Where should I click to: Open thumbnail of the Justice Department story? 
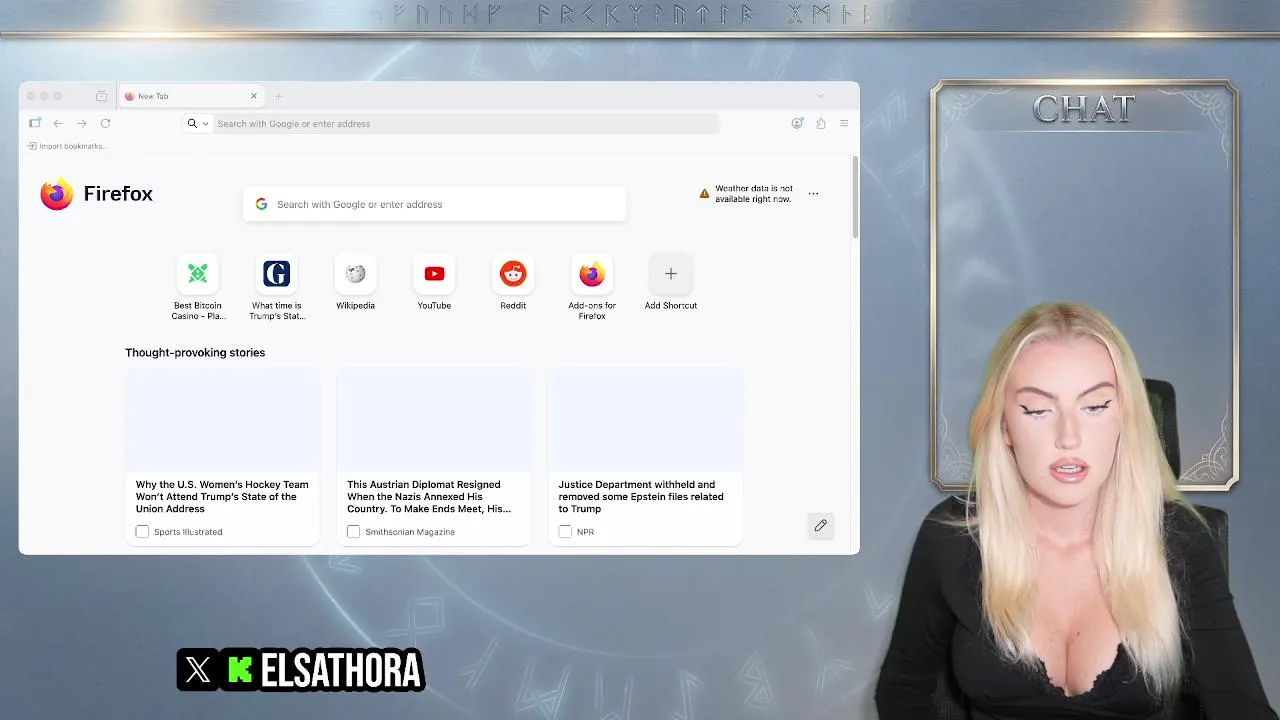pos(645,419)
